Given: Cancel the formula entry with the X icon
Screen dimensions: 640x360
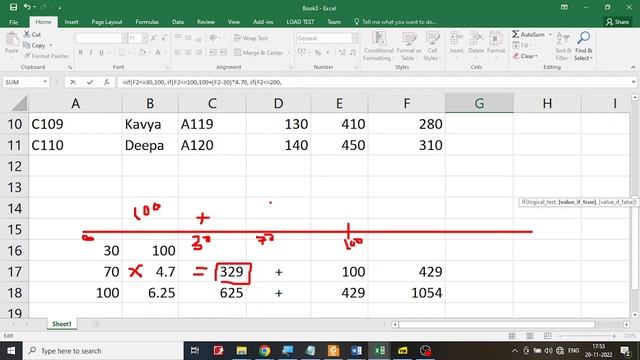Looking at the screenshot, I should point(73,82).
